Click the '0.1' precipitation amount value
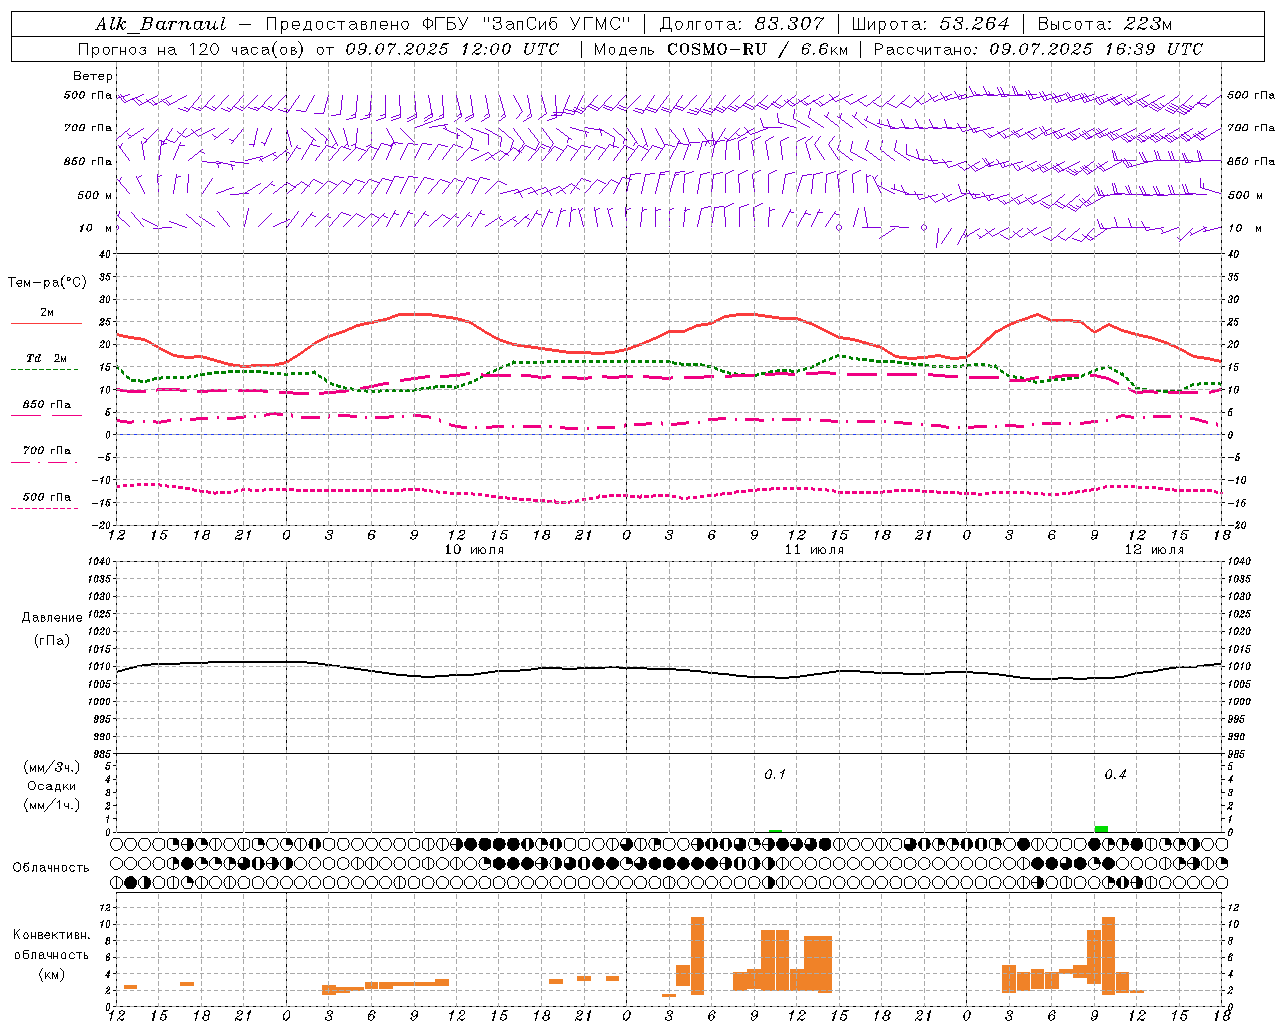This screenshot has height=1024, width=1280. click(x=775, y=775)
